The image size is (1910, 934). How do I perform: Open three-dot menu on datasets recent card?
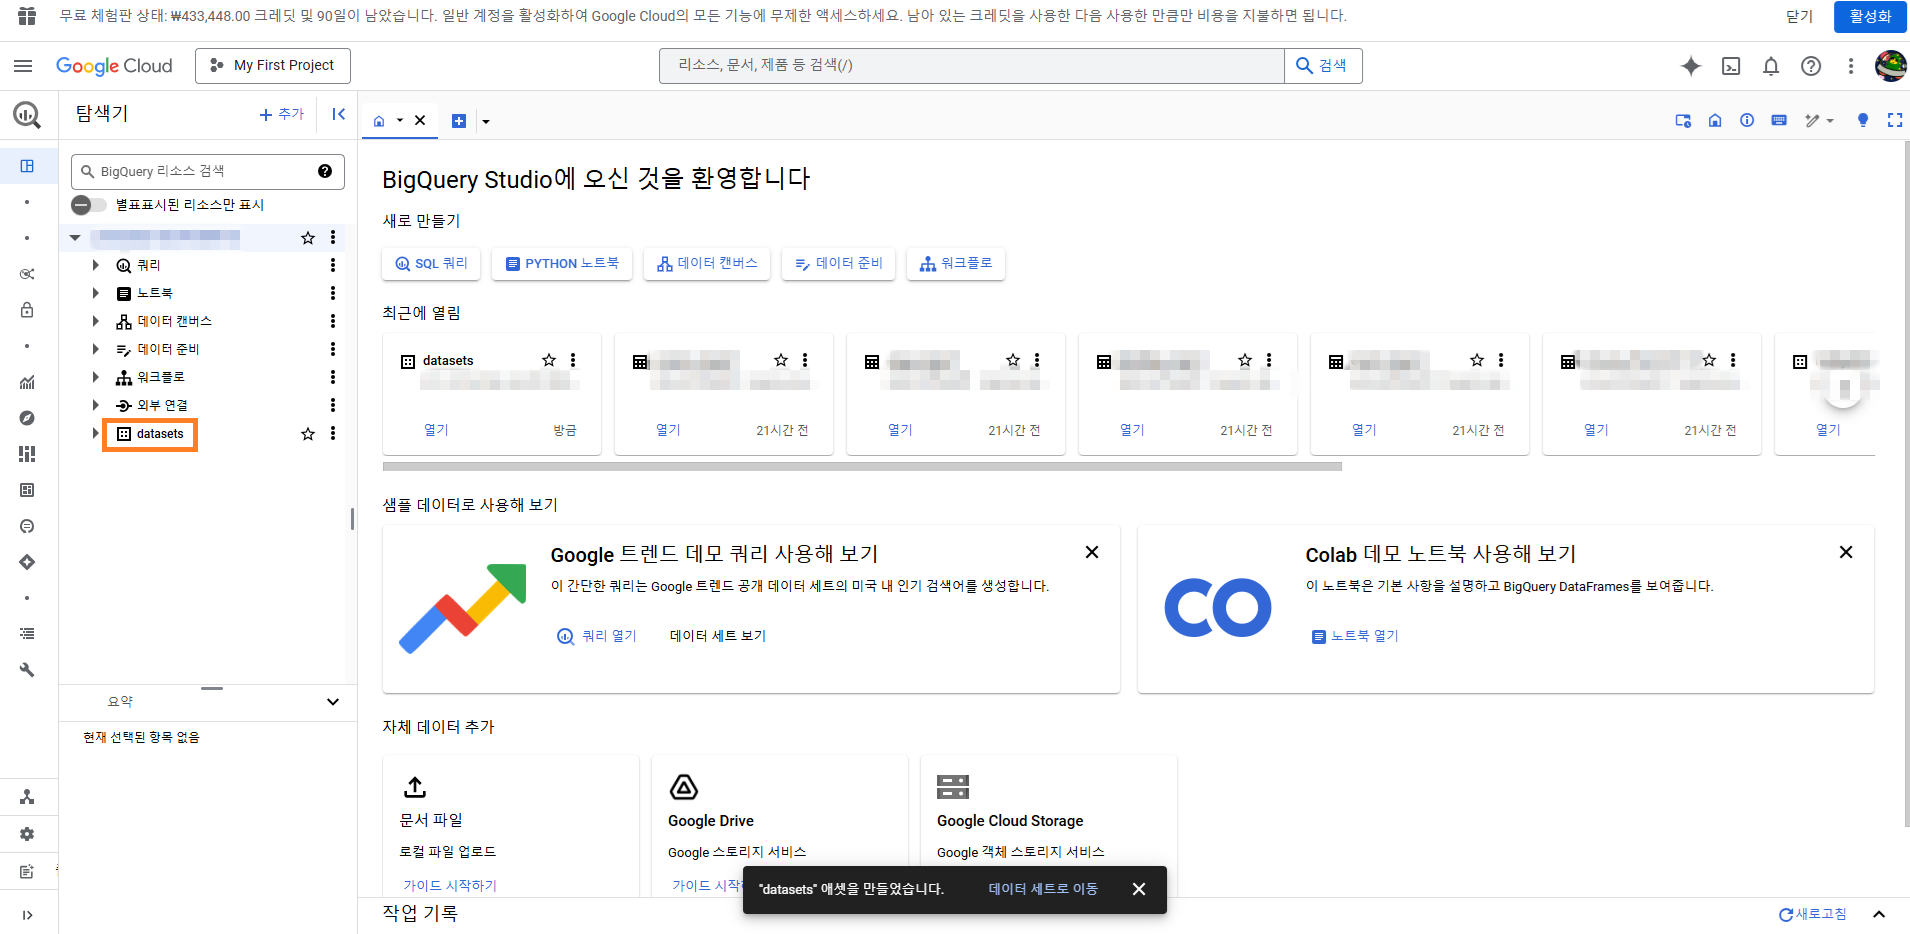[x=573, y=360]
